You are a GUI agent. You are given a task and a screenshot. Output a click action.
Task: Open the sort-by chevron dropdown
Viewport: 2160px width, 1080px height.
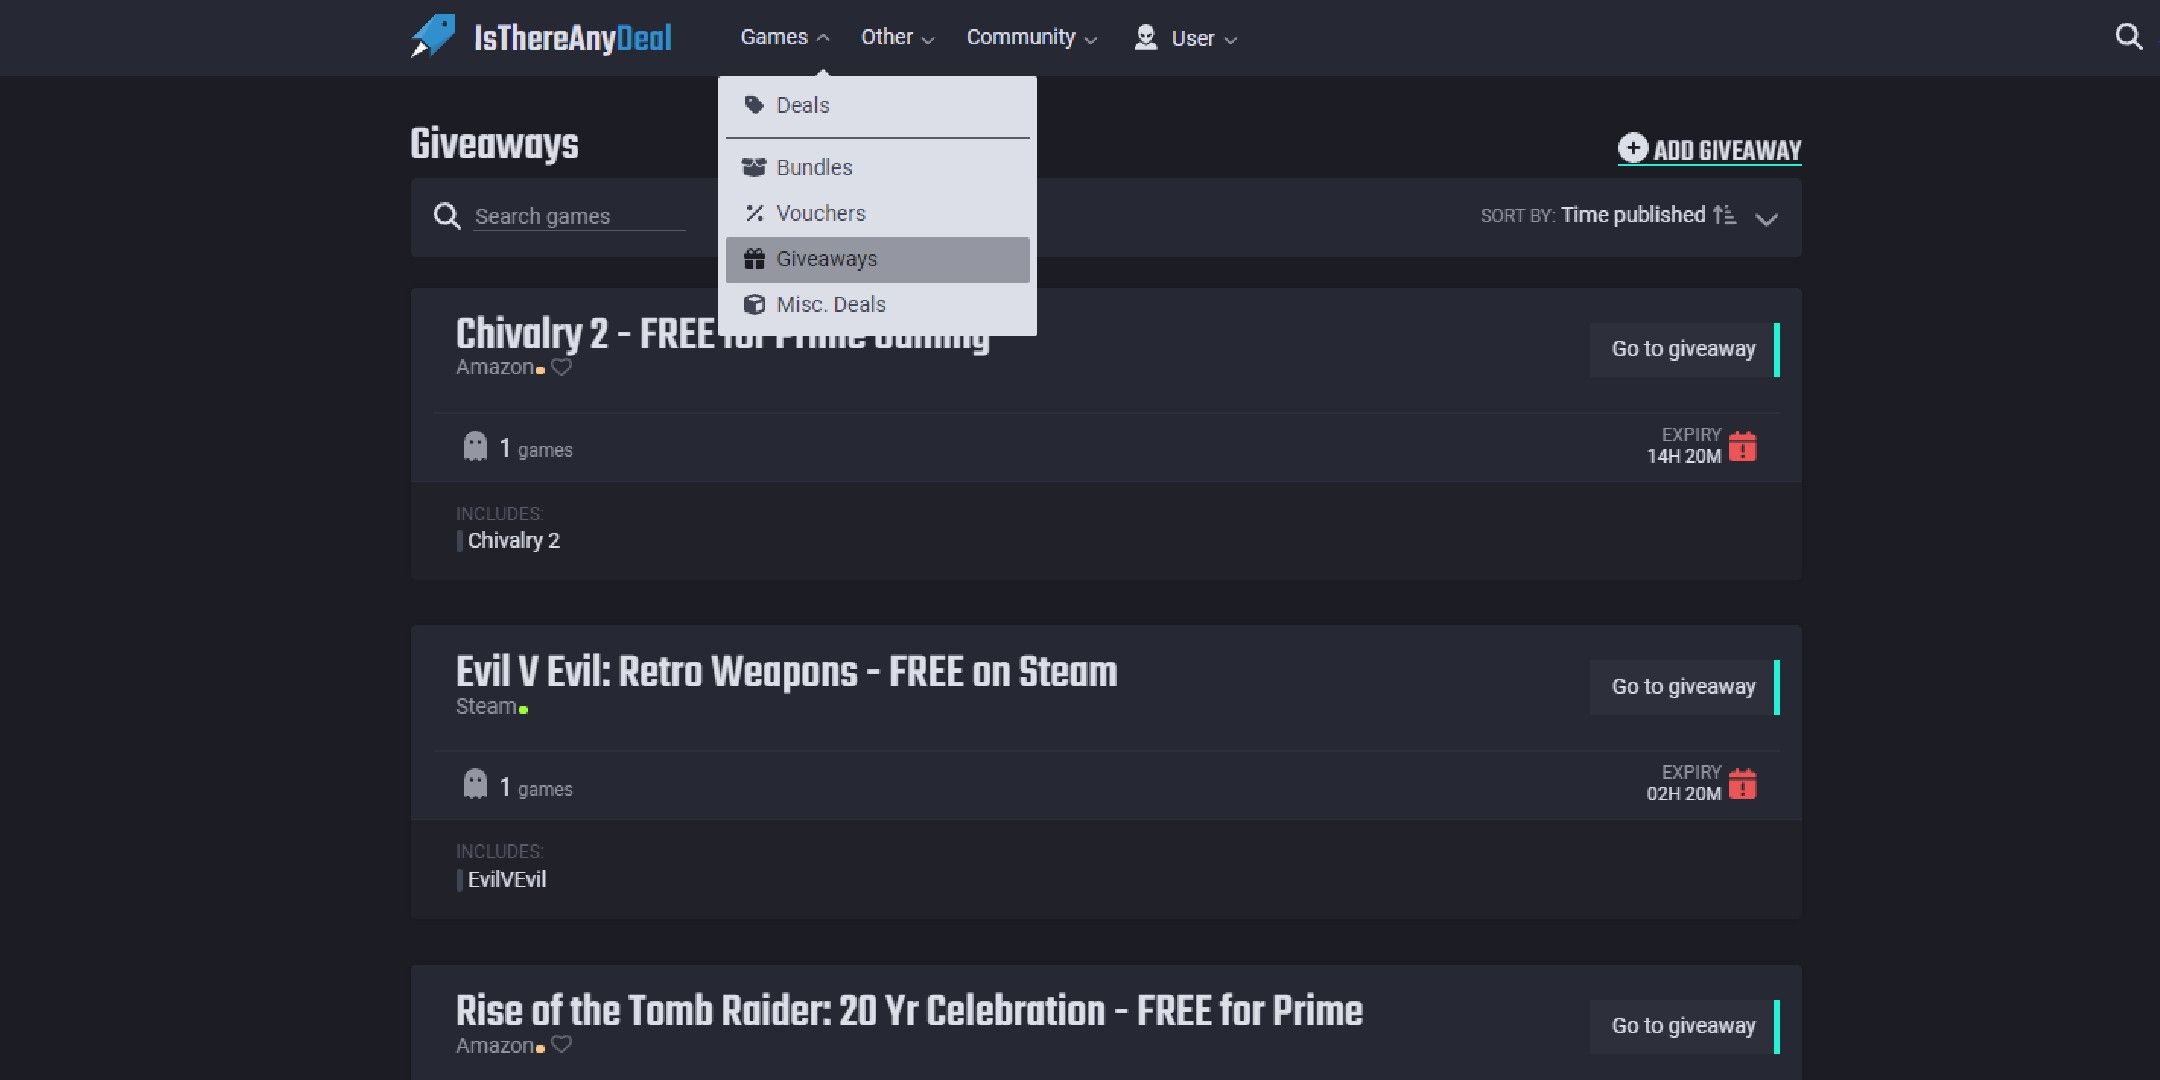(1766, 219)
